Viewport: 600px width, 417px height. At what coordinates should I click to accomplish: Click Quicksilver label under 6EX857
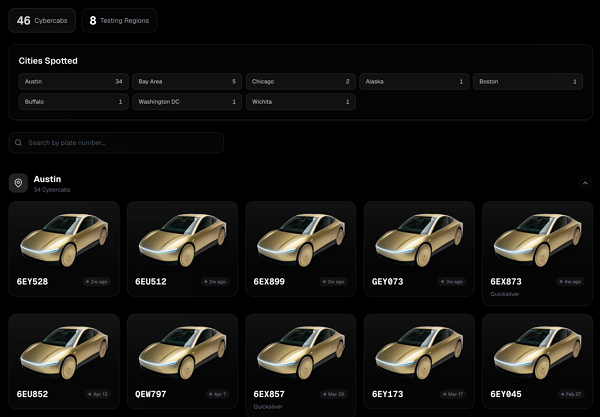(x=268, y=407)
